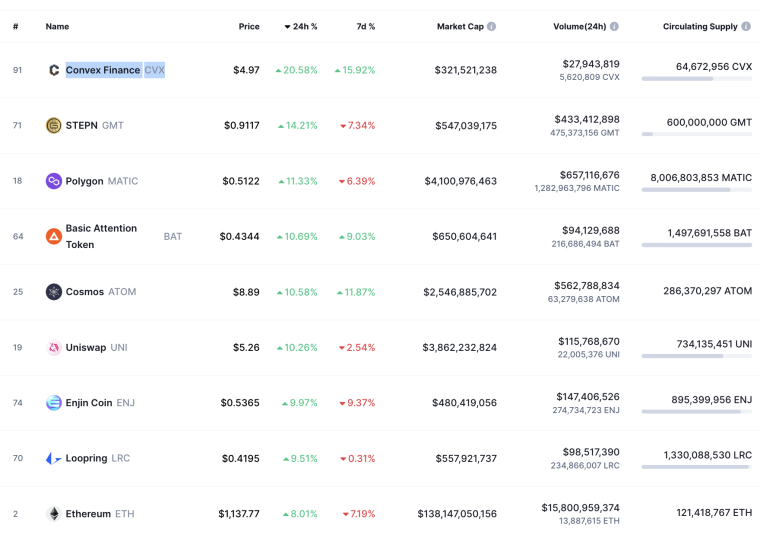760x541 pixels.
Task: Sort by 24h % column
Action: click(301, 27)
